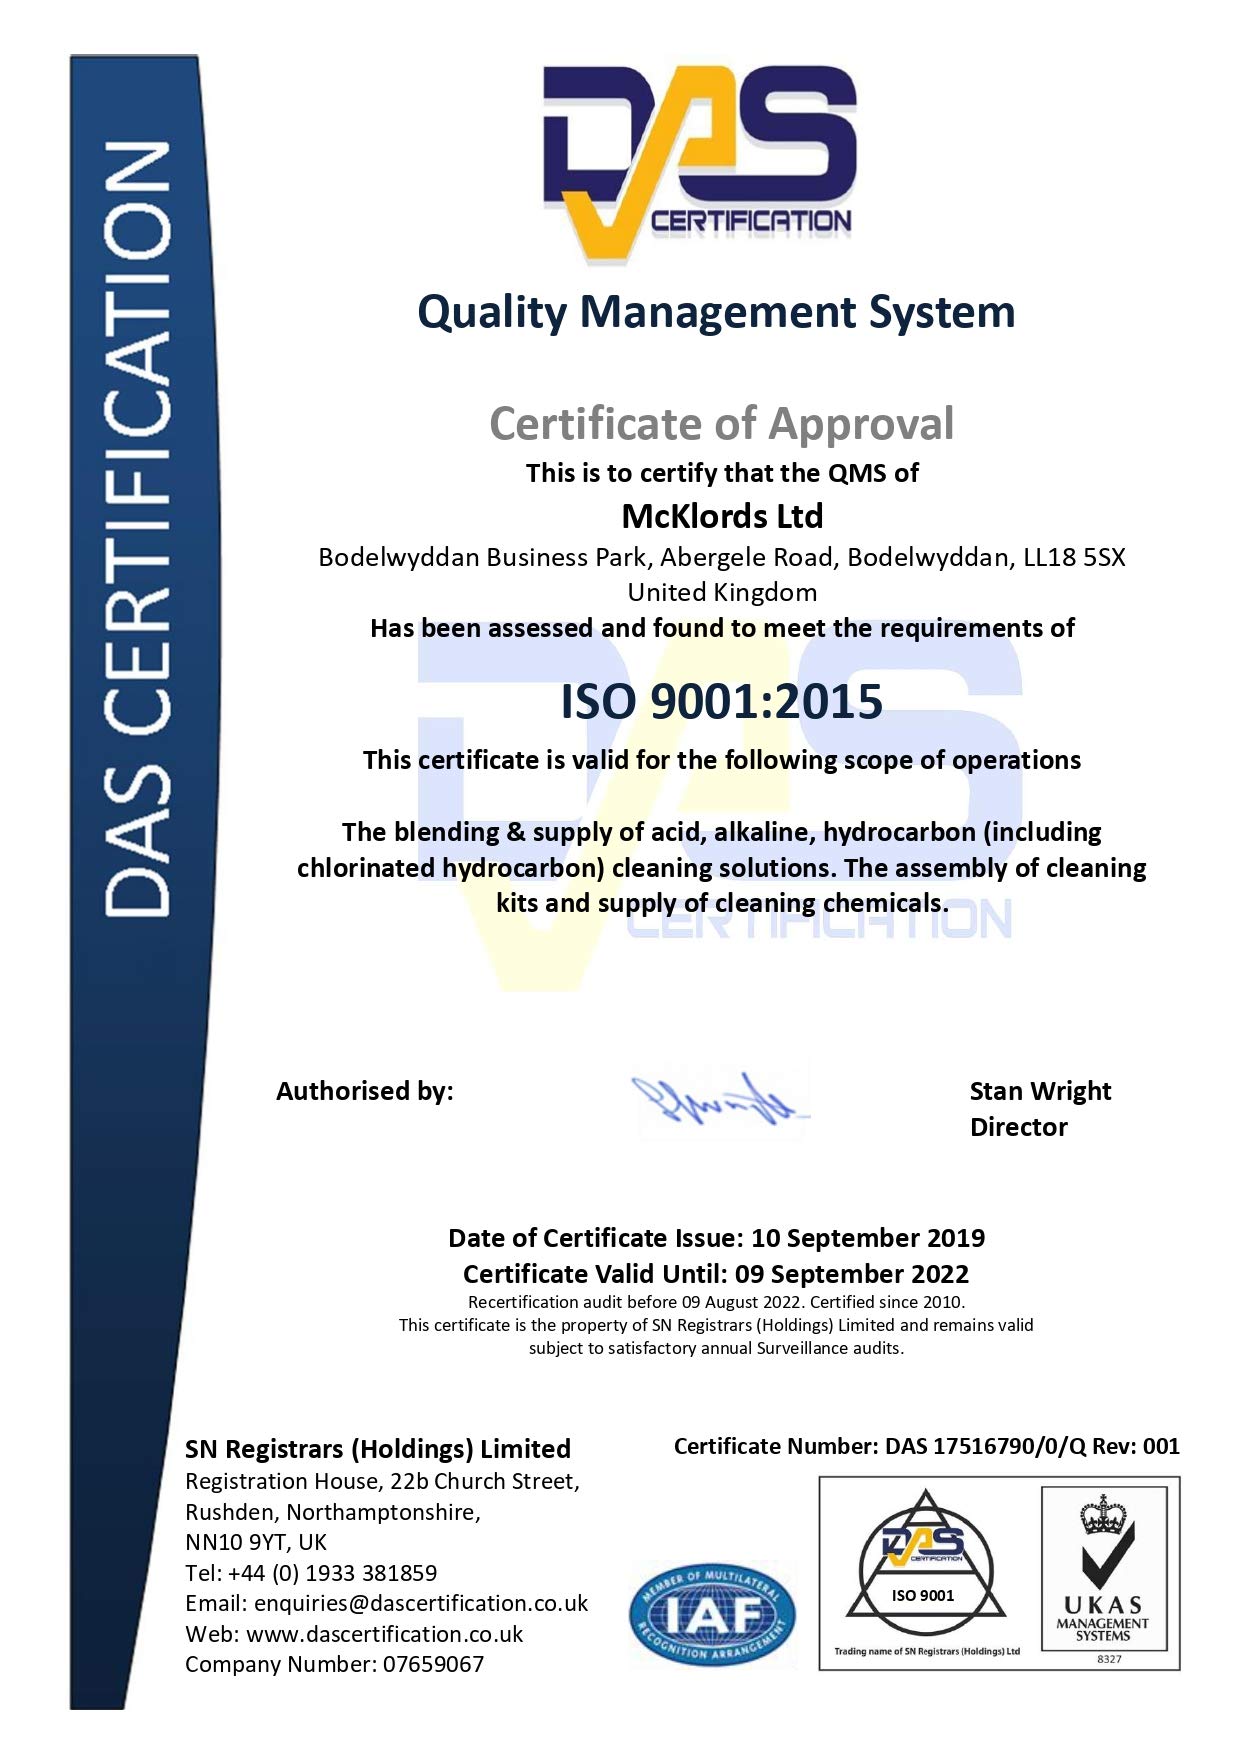Click the ISO 9001:2015 standard text
The height and width of the screenshot is (1755, 1241).
721,701
